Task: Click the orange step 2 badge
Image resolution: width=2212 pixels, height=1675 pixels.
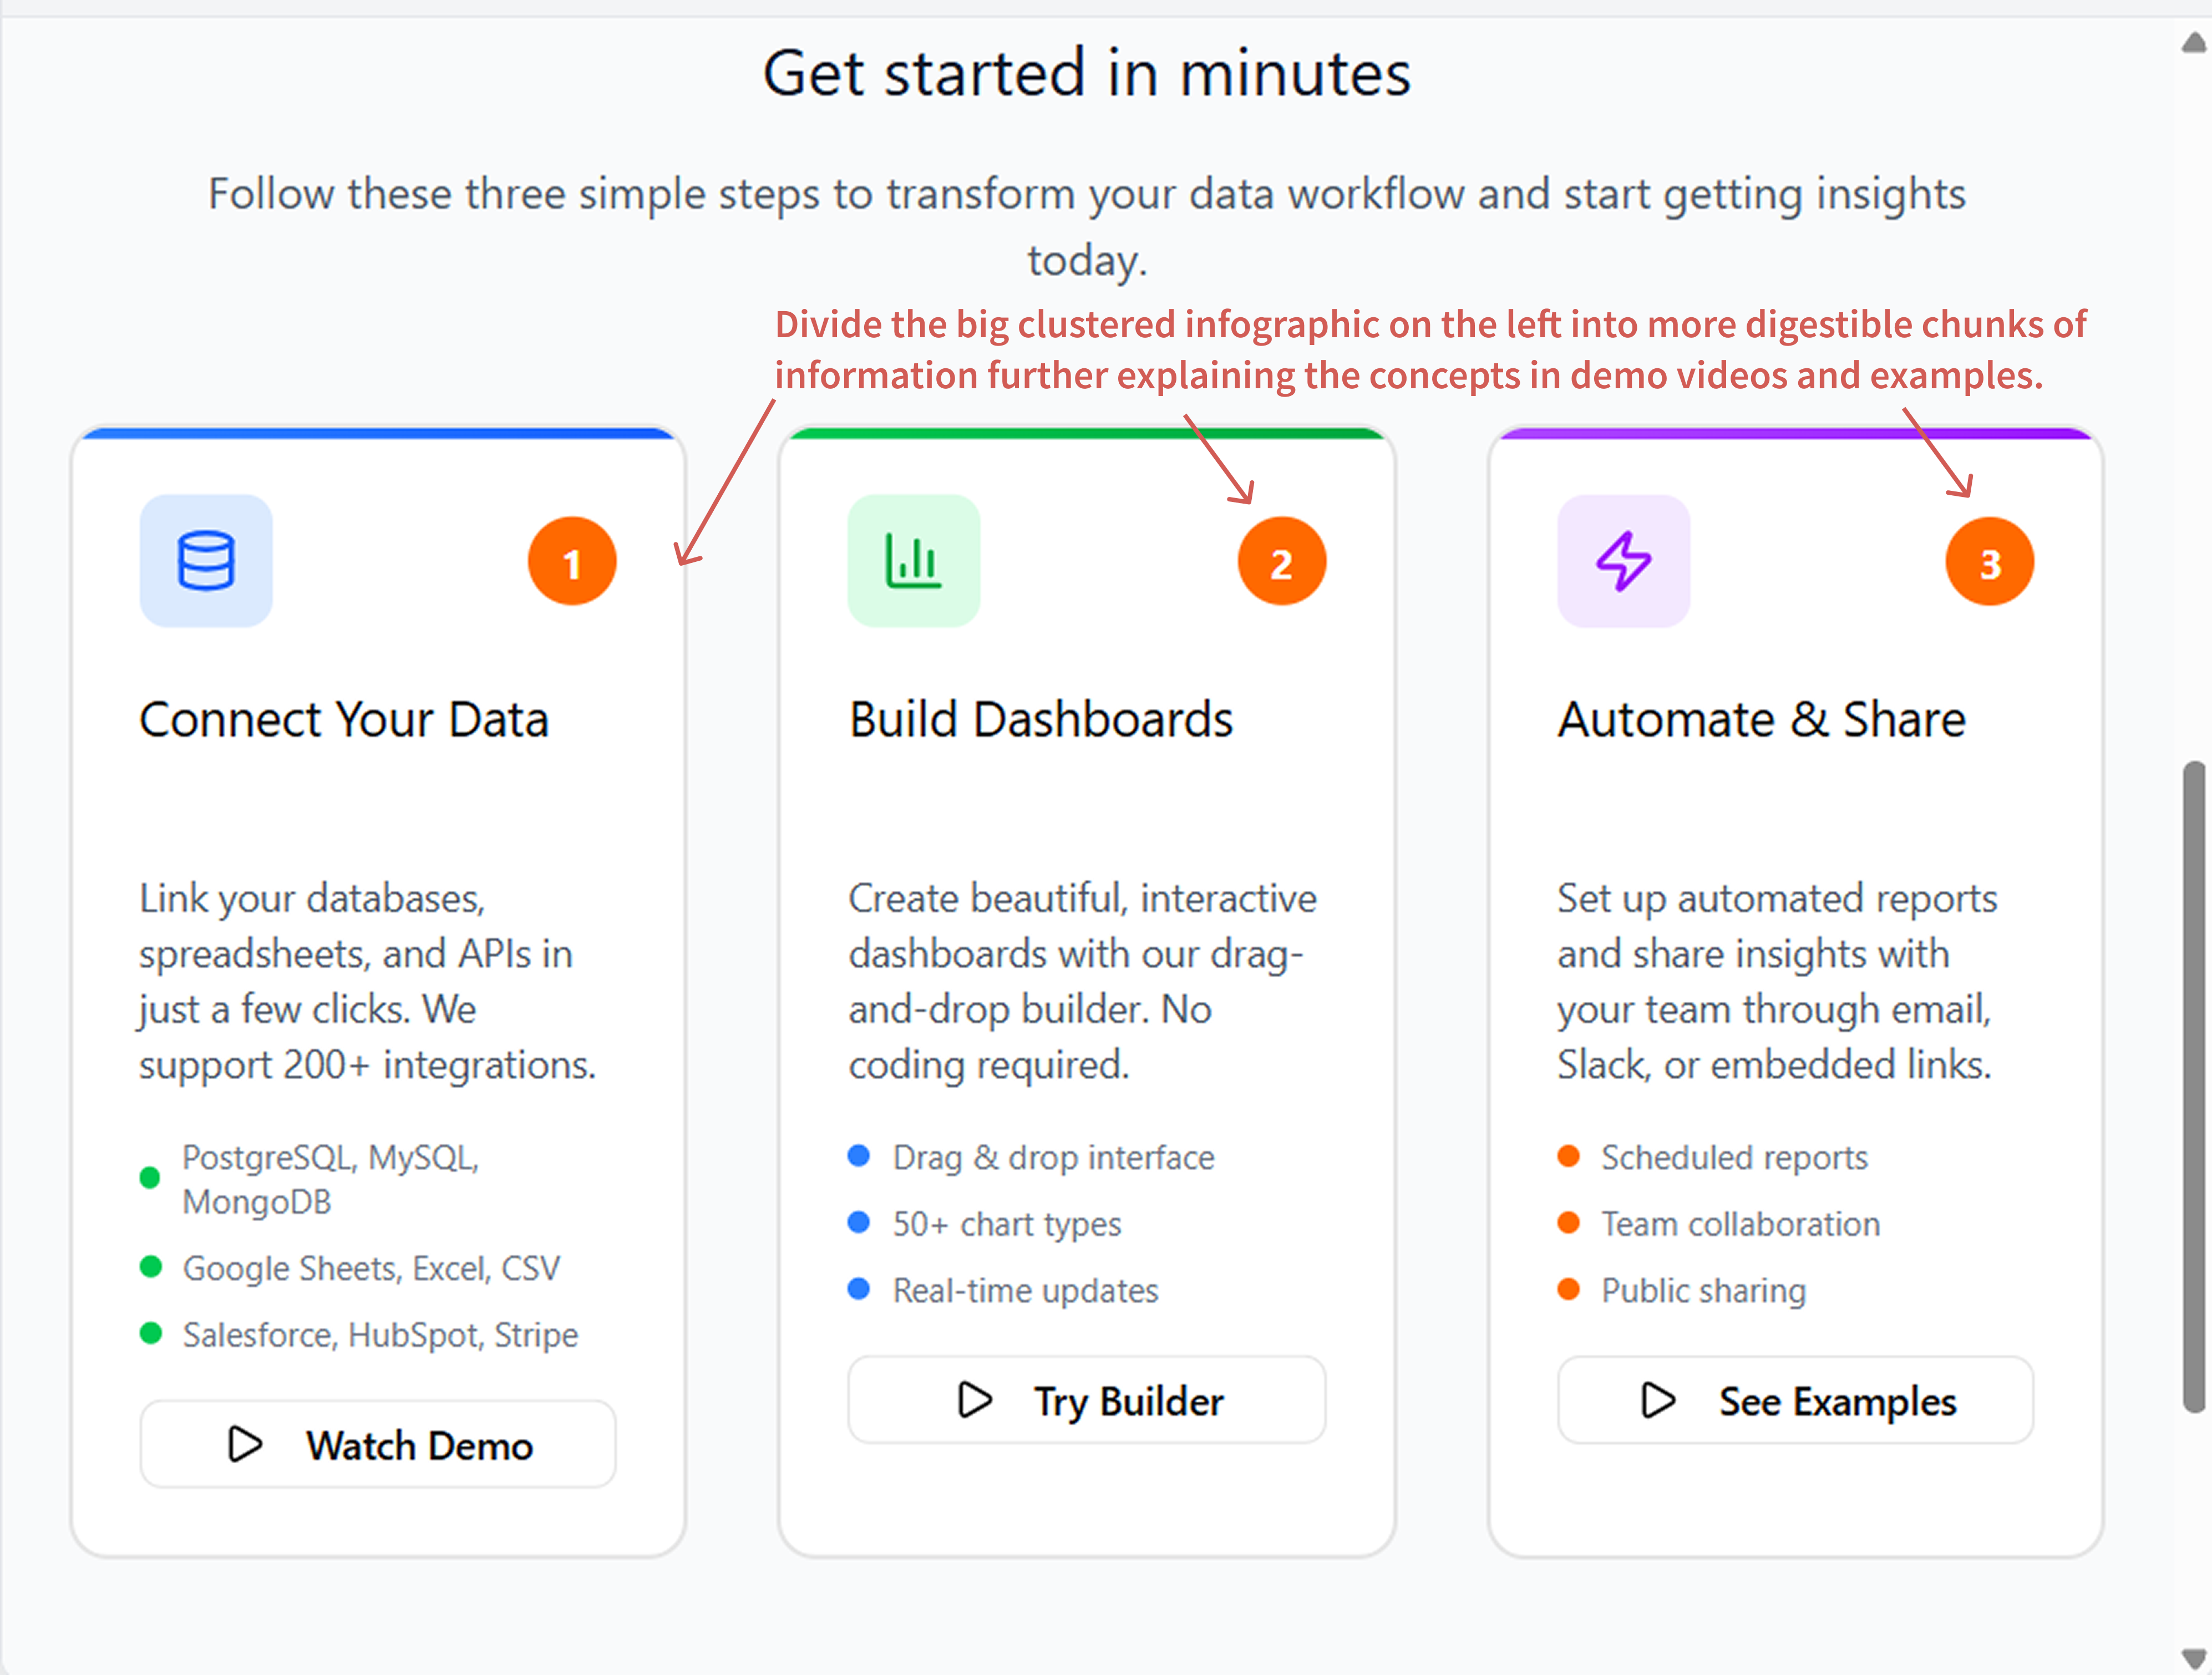Action: point(1282,562)
